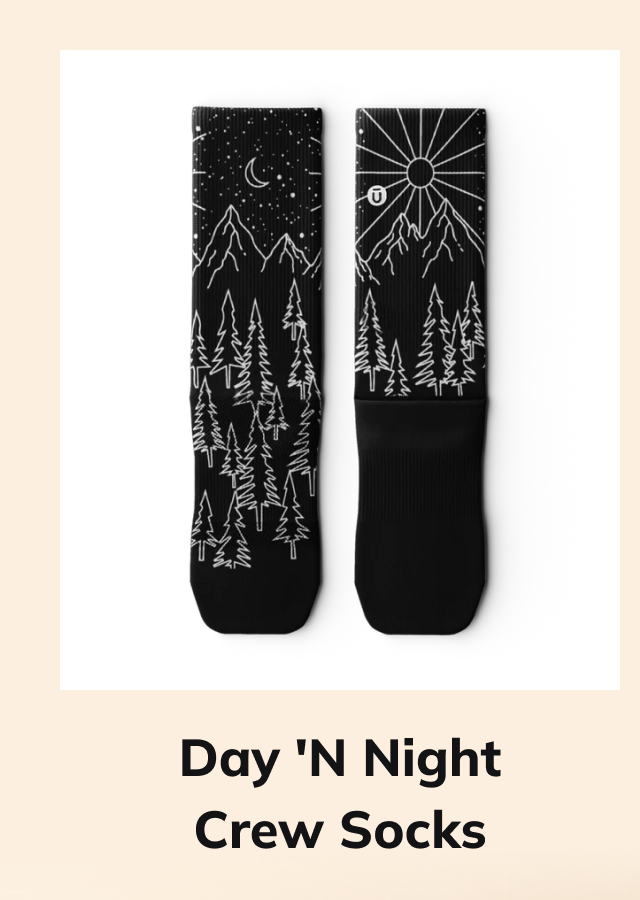
Task: Click the pine forest on the left sock
Action: tap(256, 425)
